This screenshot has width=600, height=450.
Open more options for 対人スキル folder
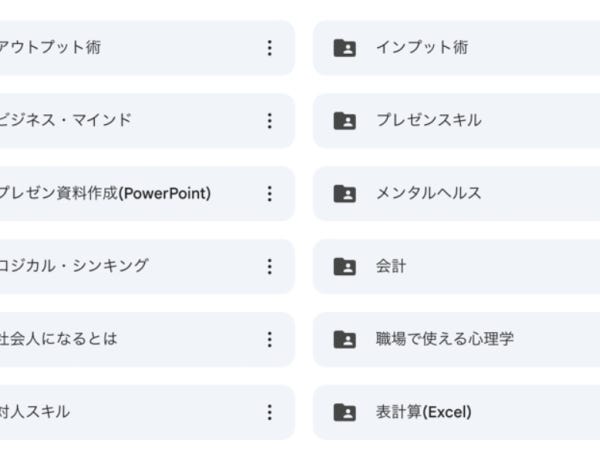[x=269, y=412]
